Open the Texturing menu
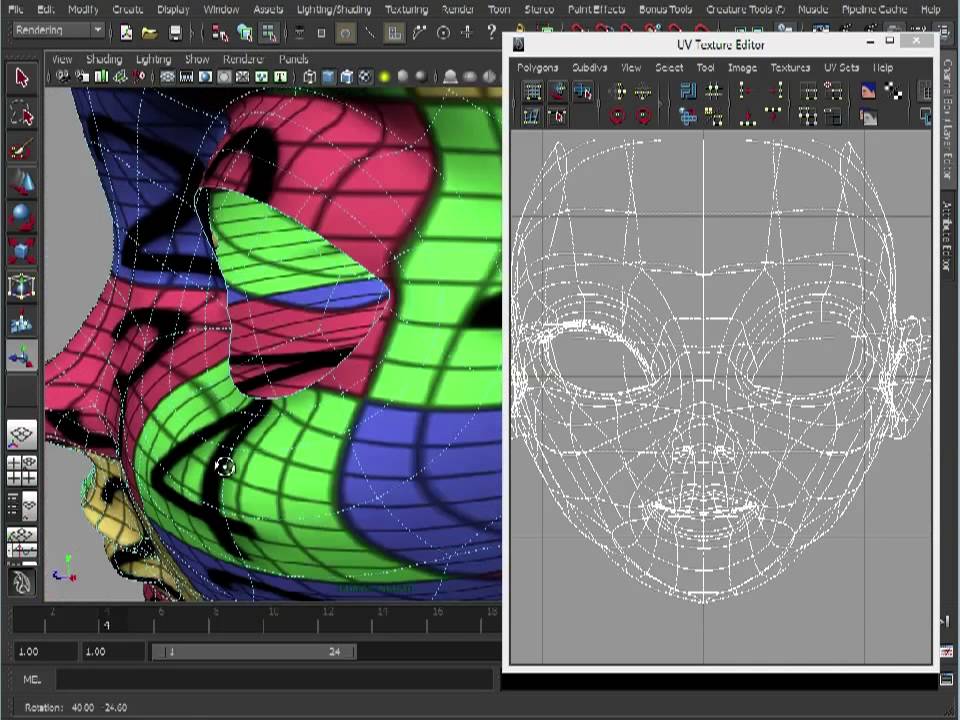Image resolution: width=960 pixels, height=720 pixels. pos(407,9)
